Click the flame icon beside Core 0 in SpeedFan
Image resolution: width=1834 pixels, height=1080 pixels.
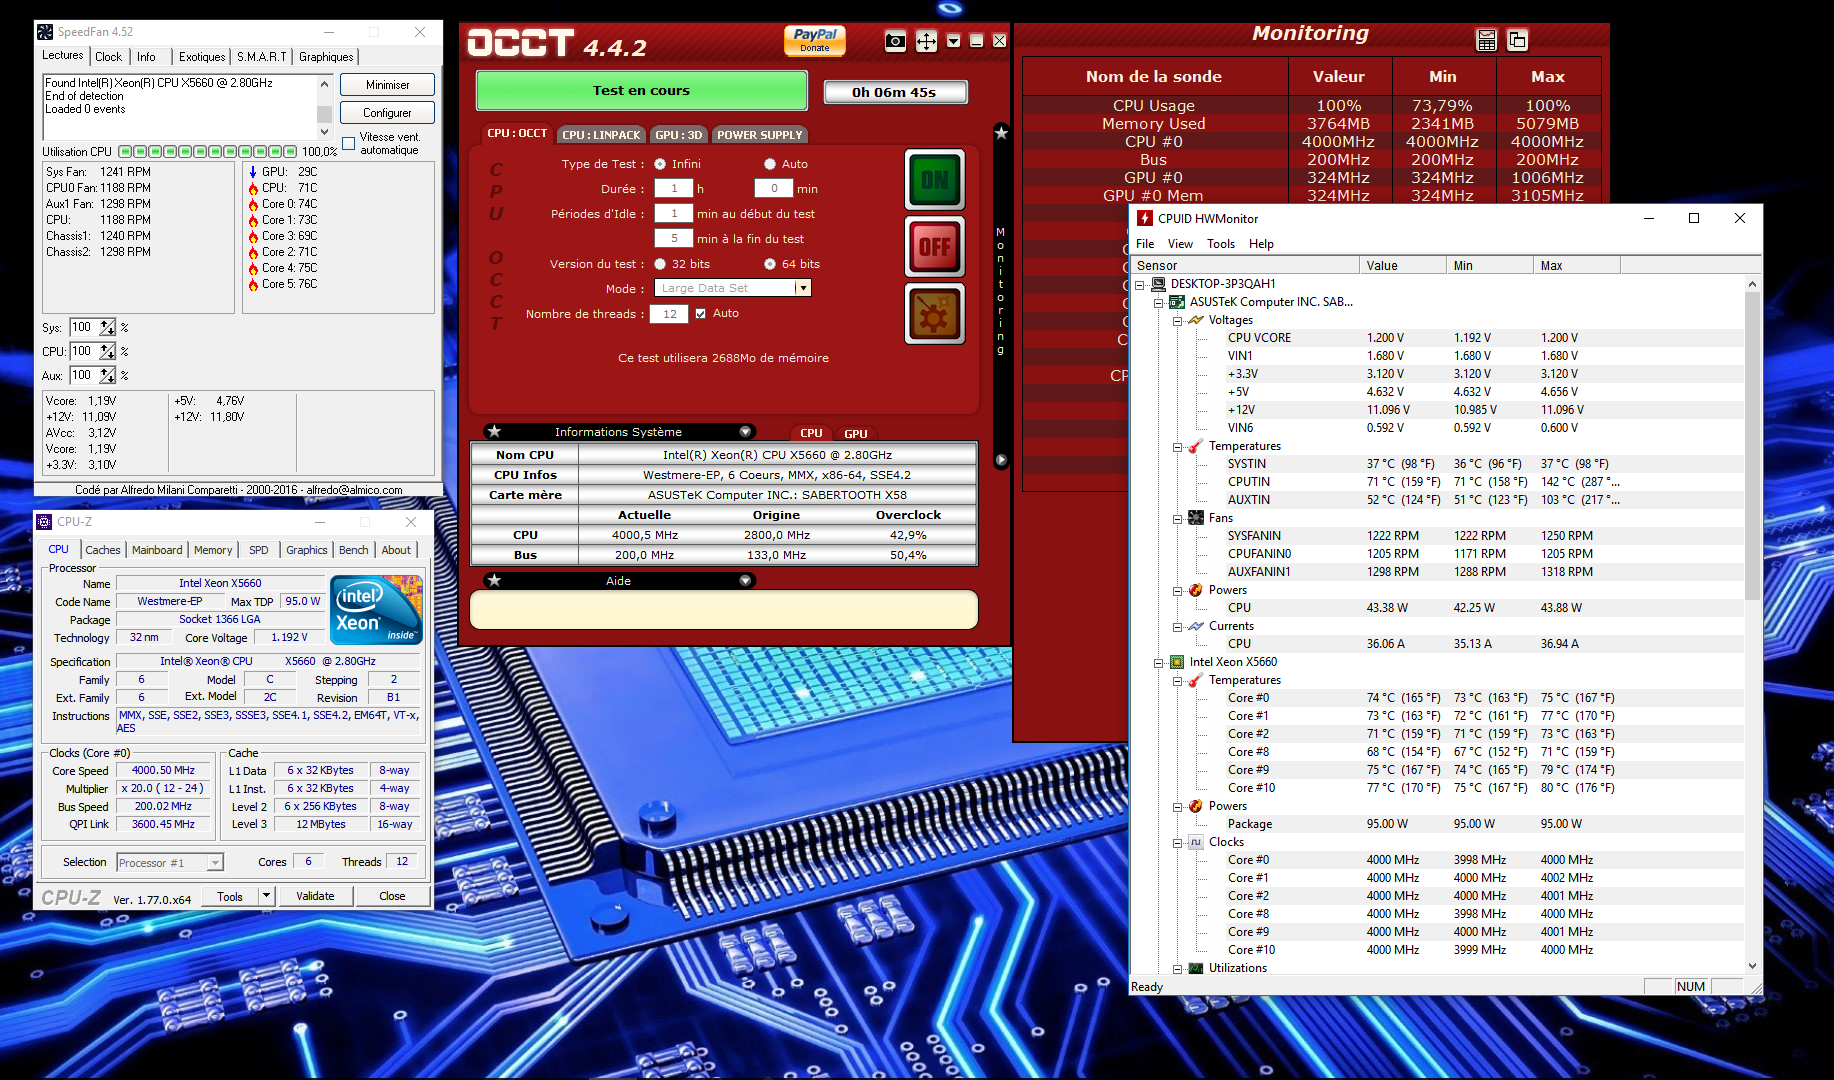click(253, 204)
